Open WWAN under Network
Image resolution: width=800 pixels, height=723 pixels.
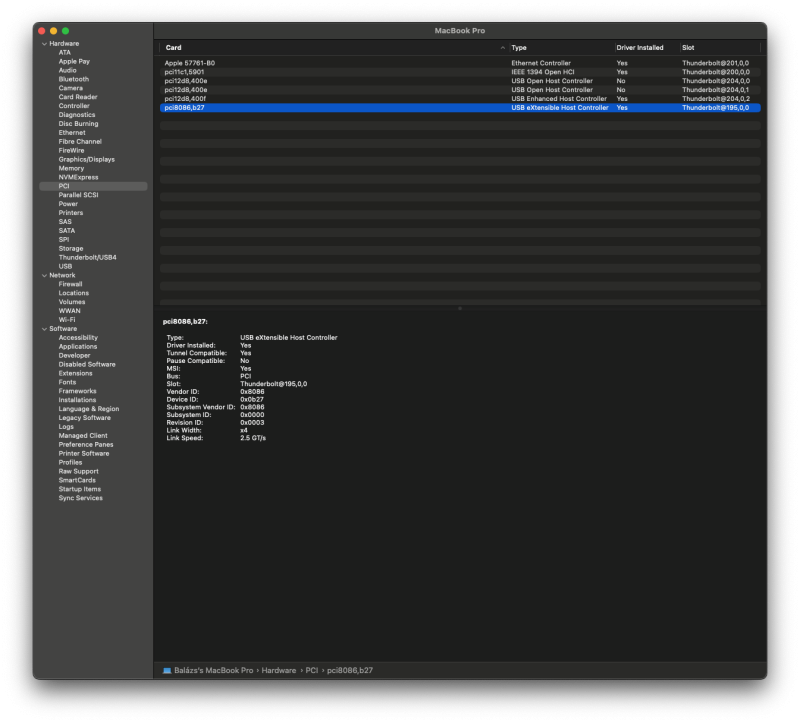(x=69, y=311)
